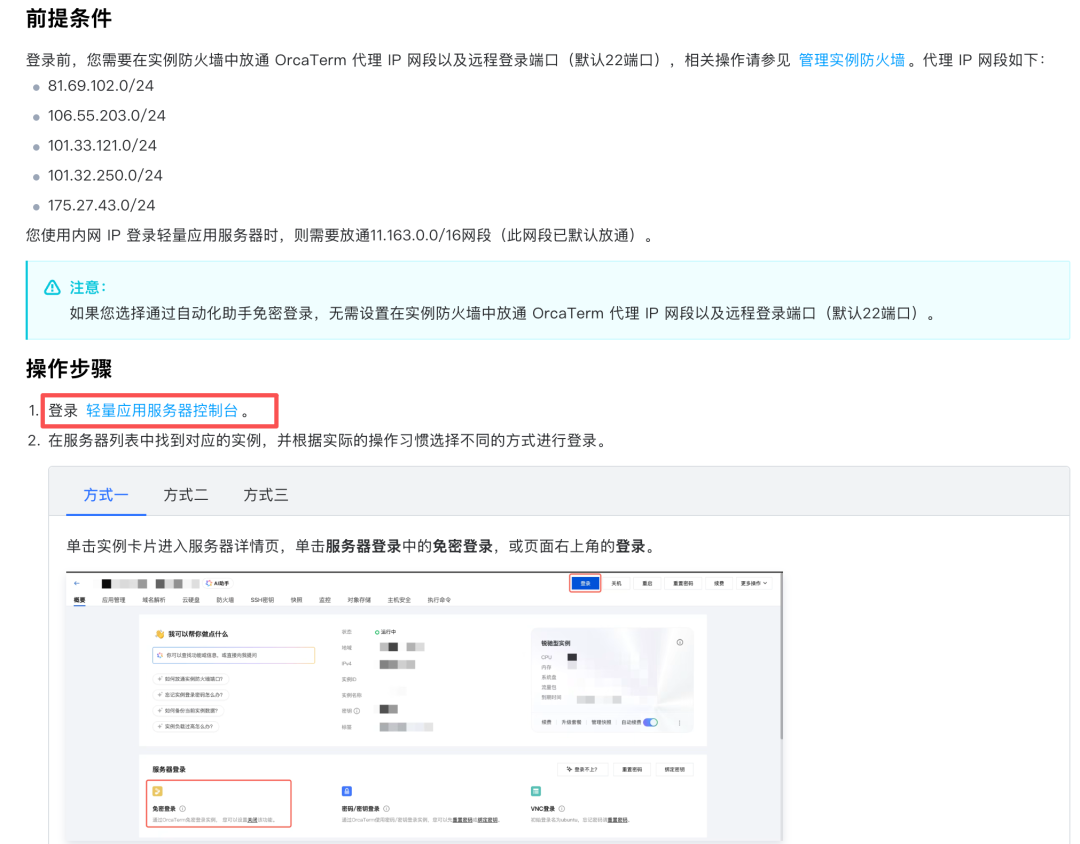Select the 方式一 tab

106,495
